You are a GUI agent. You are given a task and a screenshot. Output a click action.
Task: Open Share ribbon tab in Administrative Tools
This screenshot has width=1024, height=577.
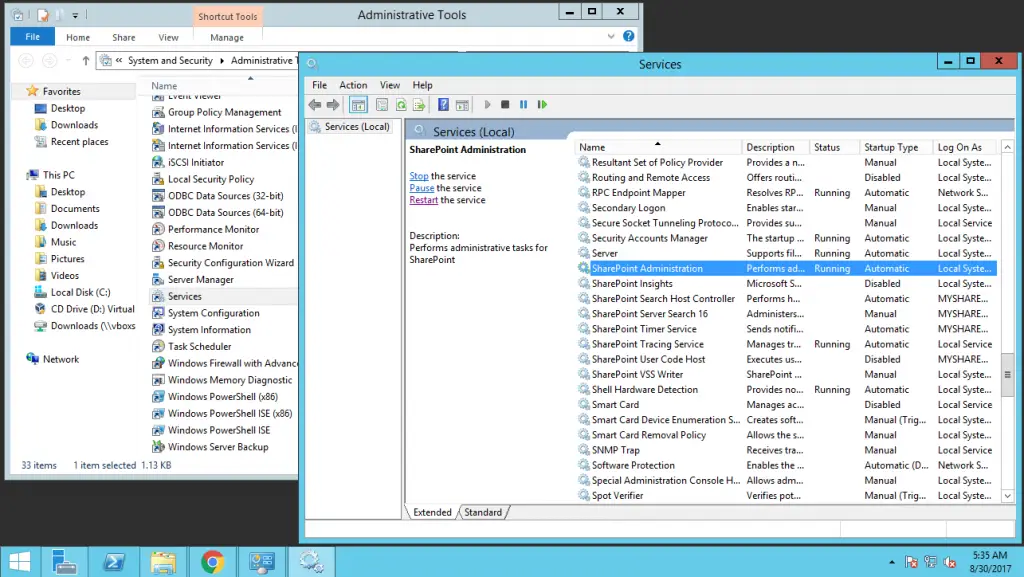tap(123, 37)
